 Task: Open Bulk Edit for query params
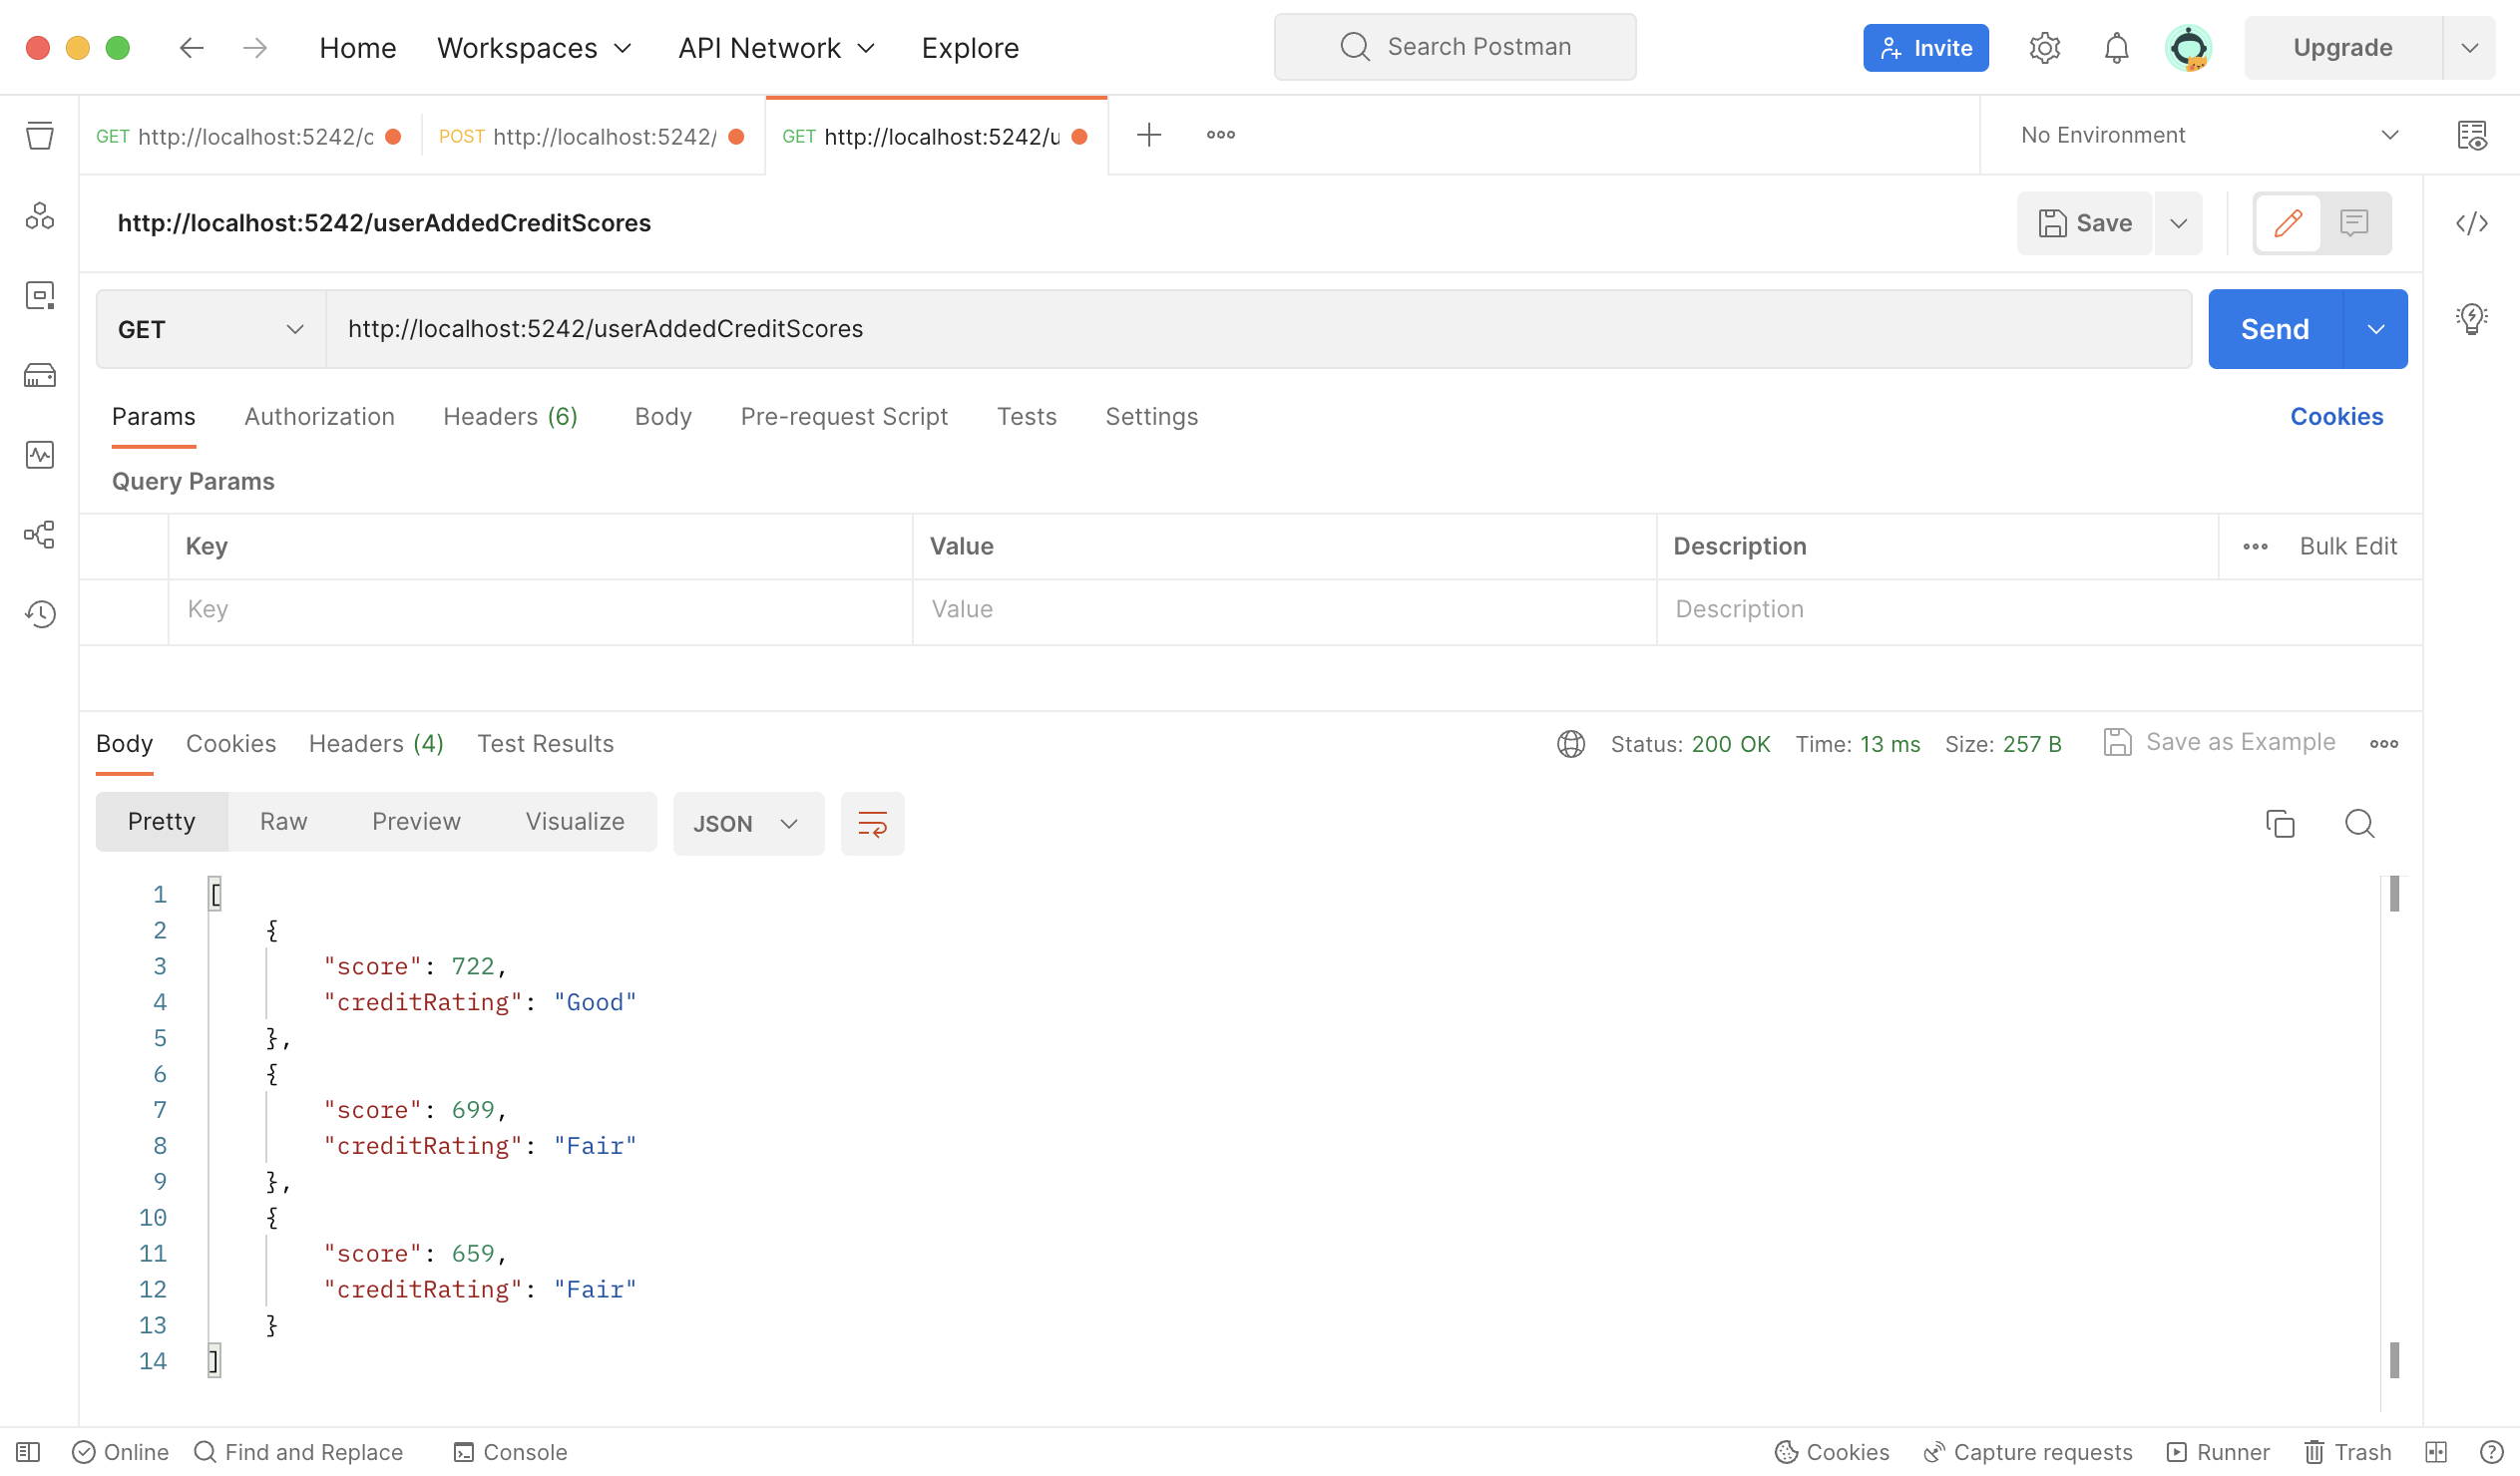click(x=2348, y=546)
